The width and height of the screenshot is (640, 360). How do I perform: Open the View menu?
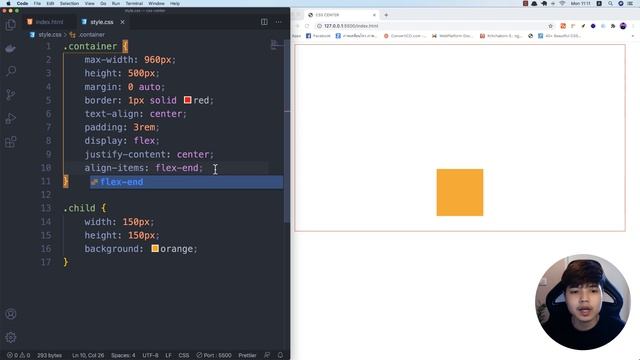coord(89,3)
